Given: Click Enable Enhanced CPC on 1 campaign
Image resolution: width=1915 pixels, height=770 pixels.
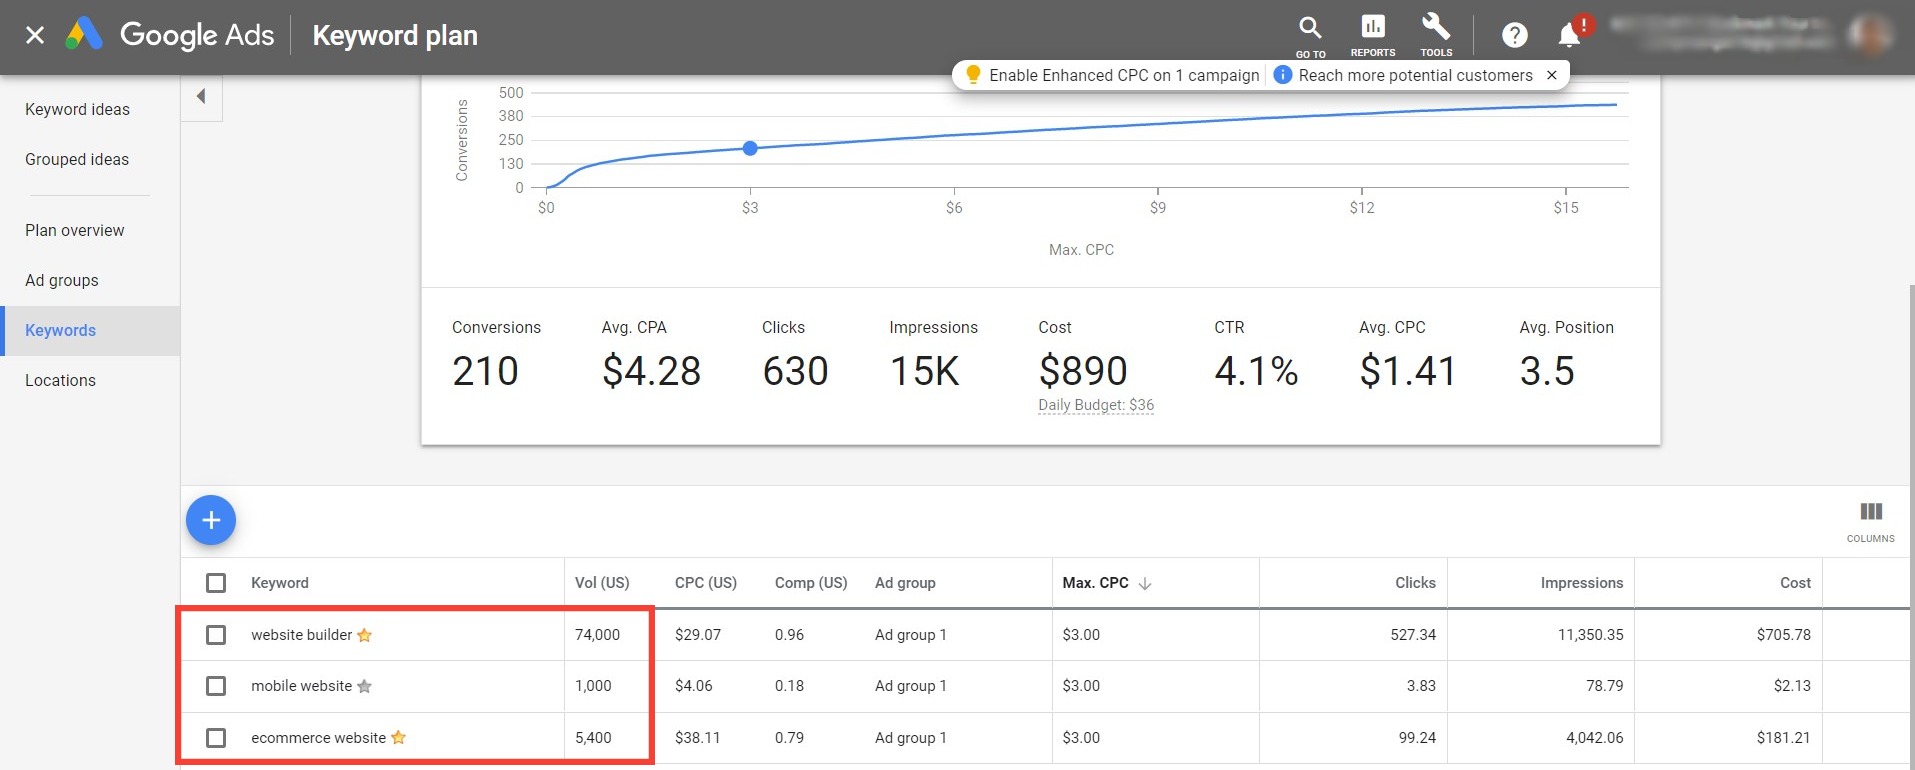Looking at the screenshot, I should [x=1123, y=76].
